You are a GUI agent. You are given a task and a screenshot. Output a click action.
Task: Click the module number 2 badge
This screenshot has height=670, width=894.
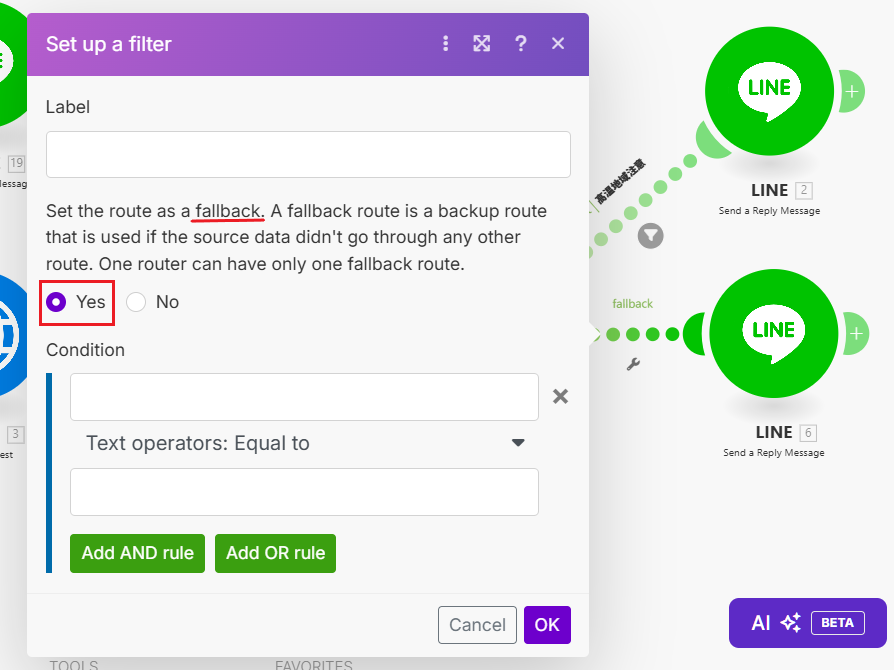pyautogui.click(x=804, y=190)
